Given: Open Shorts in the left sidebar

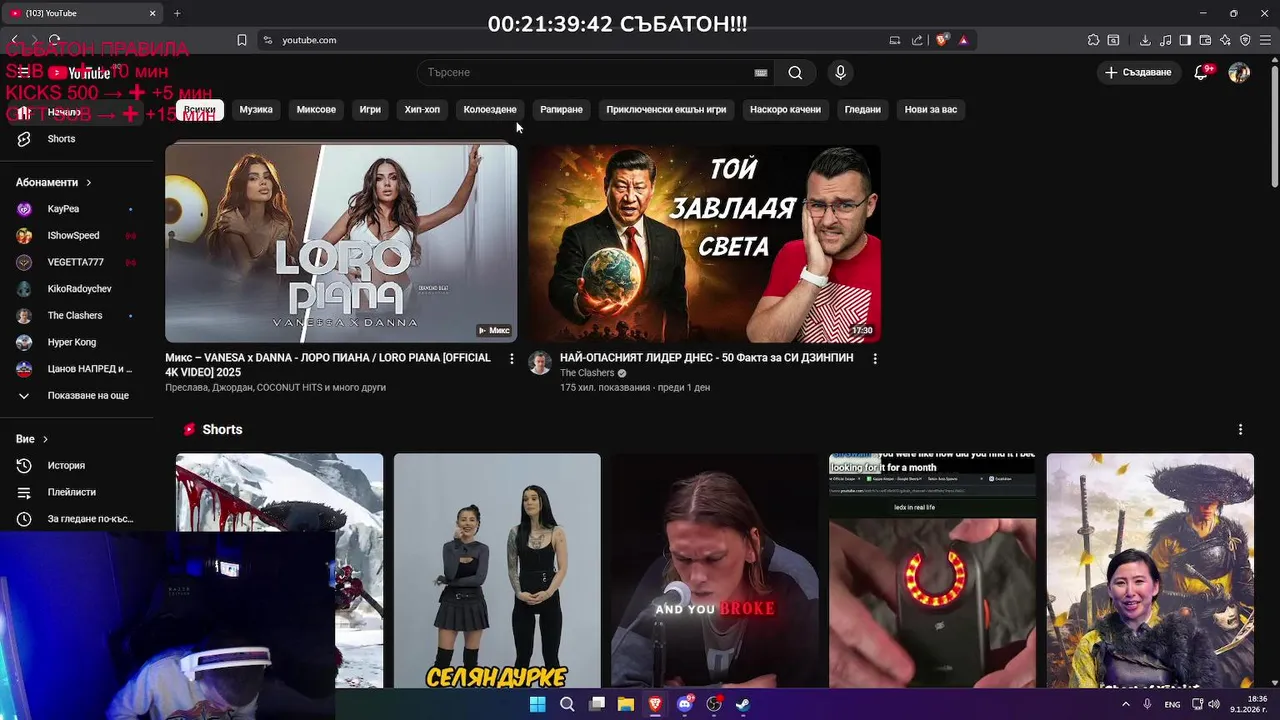Looking at the screenshot, I should [78, 139].
